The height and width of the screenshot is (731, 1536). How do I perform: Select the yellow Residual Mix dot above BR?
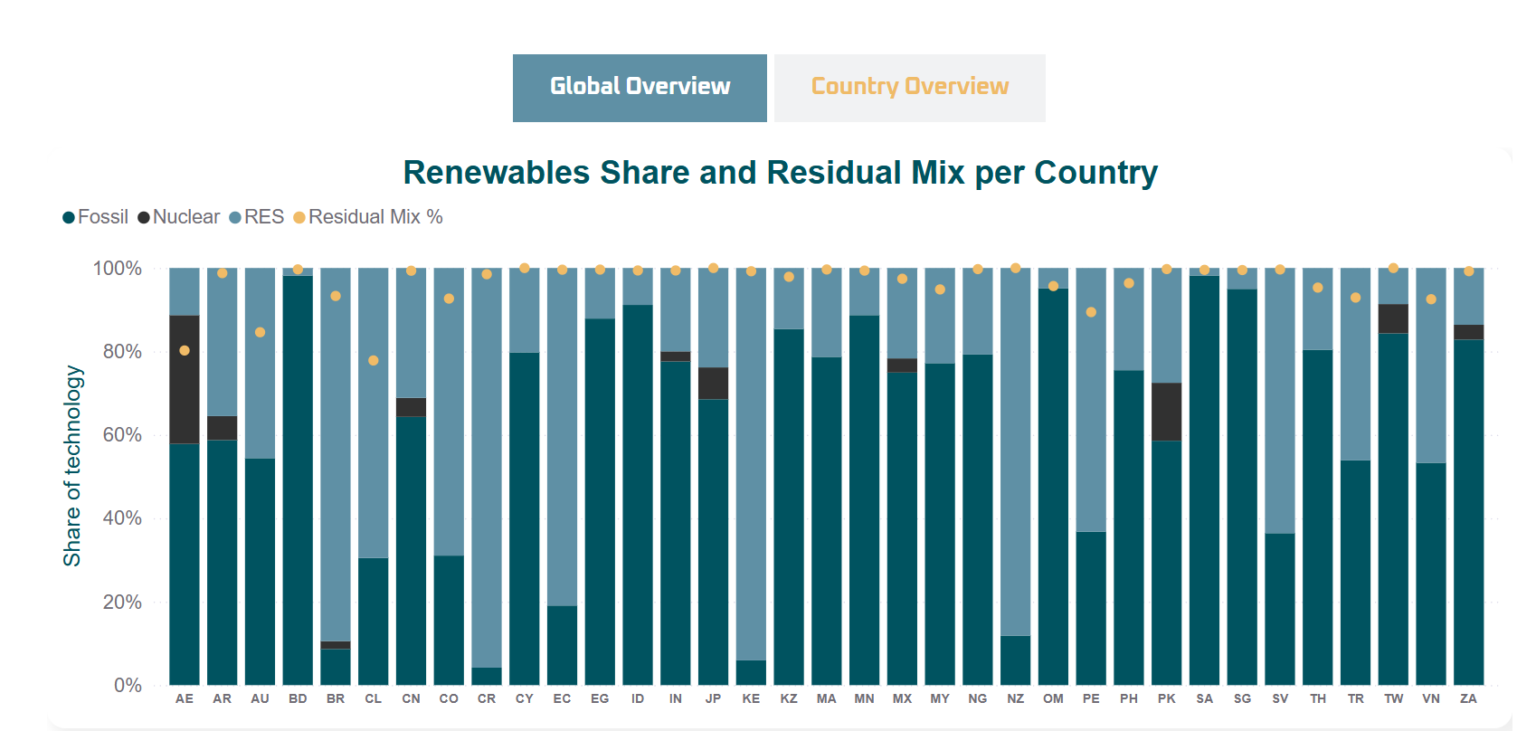(335, 294)
